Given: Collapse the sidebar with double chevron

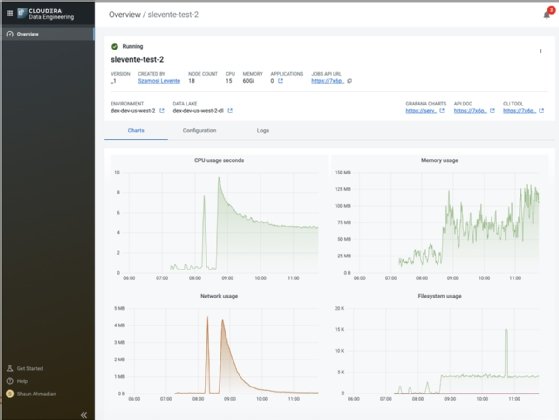Looking at the screenshot, I should click(84, 415).
